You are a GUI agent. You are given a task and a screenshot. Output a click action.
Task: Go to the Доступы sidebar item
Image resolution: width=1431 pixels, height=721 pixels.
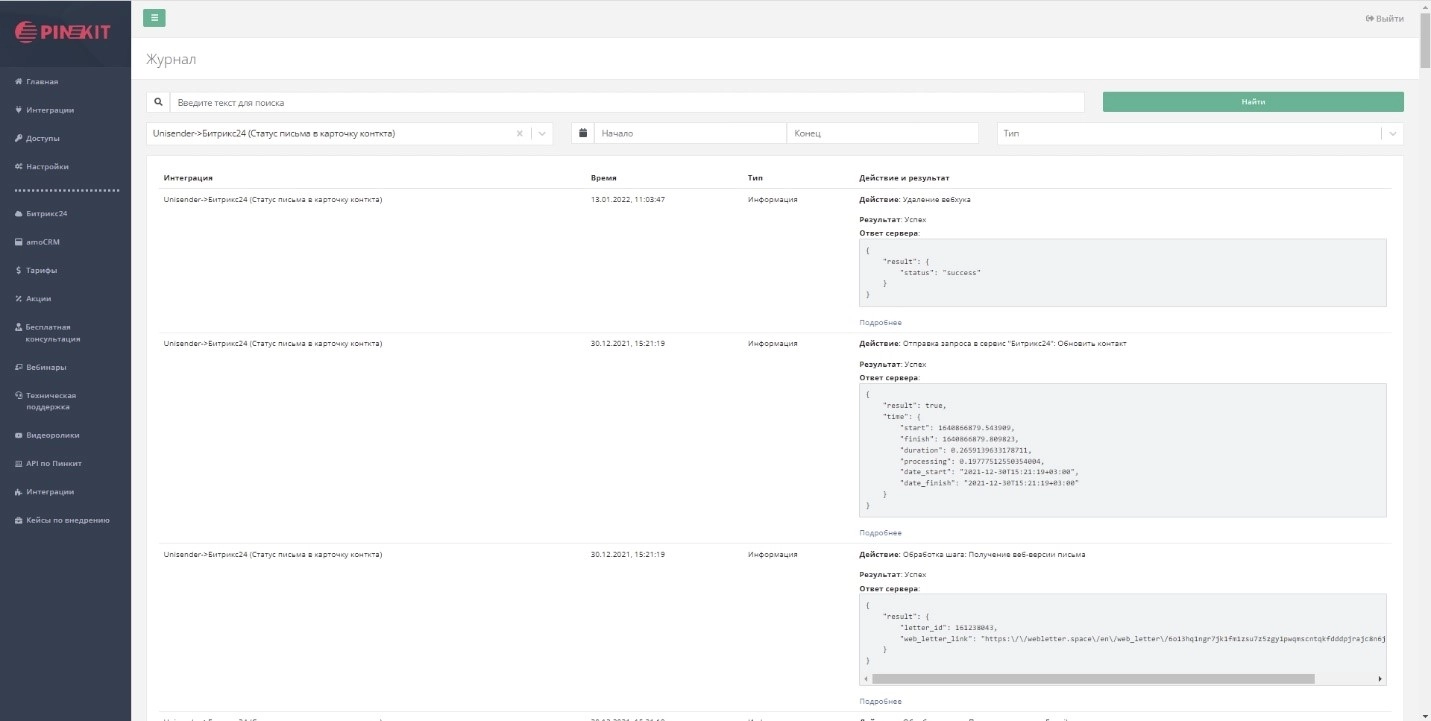(43, 138)
